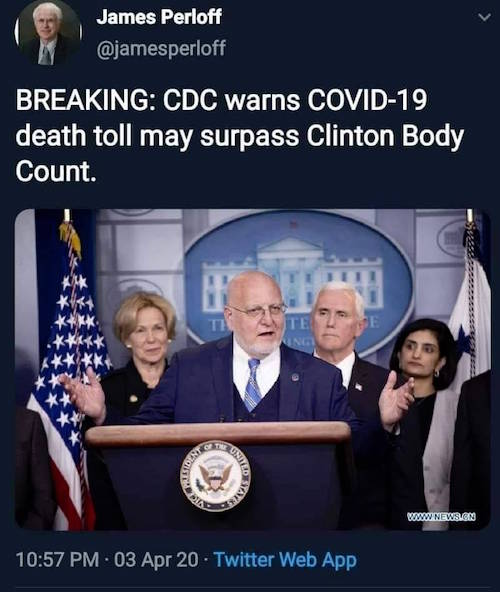Click the round seal on the podium
The width and height of the screenshot is (500, 592).
pyautogui.click(x=215, y=476)
